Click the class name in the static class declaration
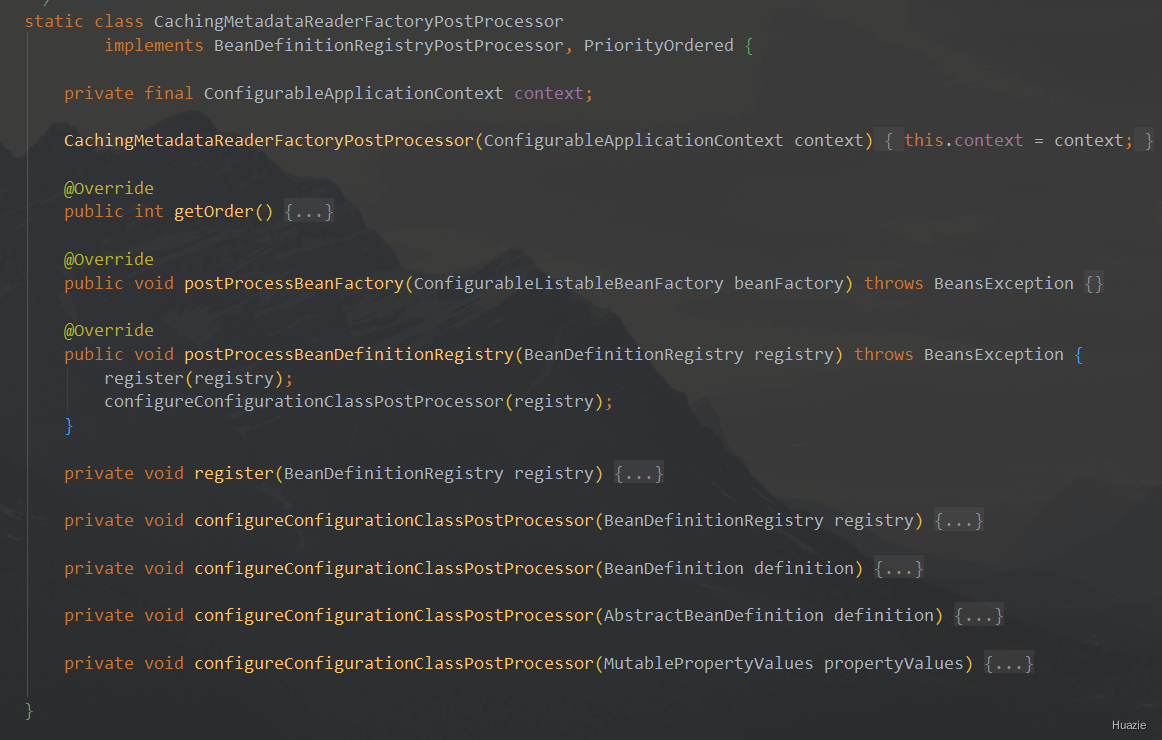 (358, 22)
